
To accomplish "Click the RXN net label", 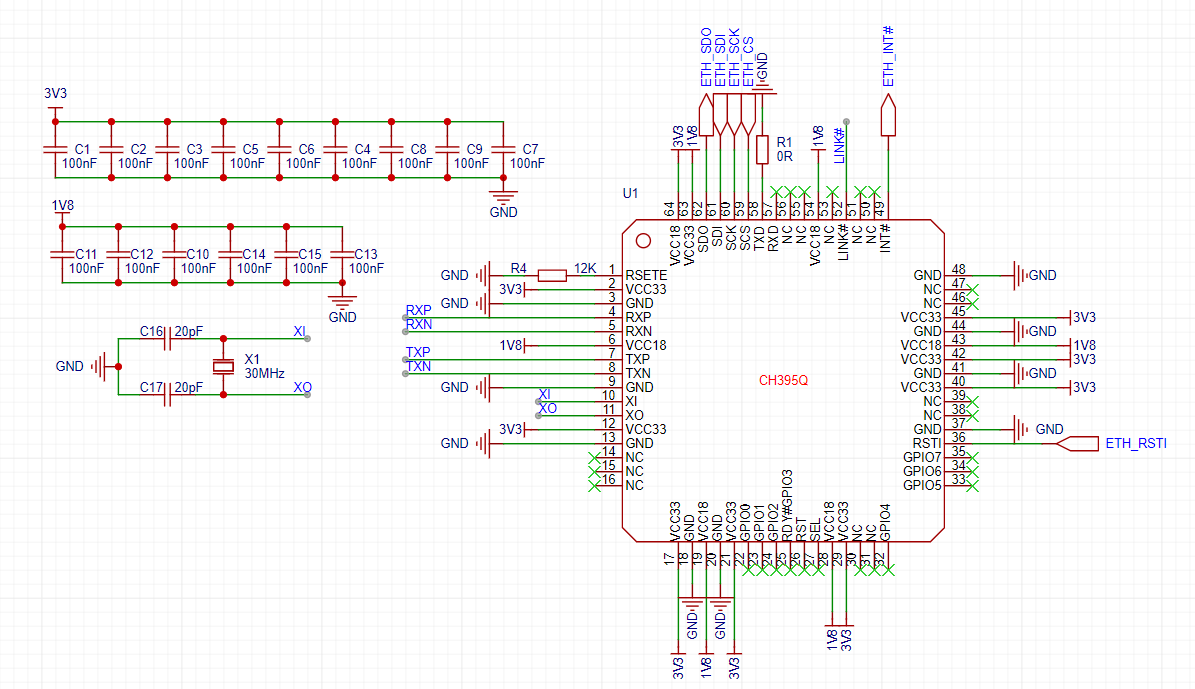I will [418, 325].
